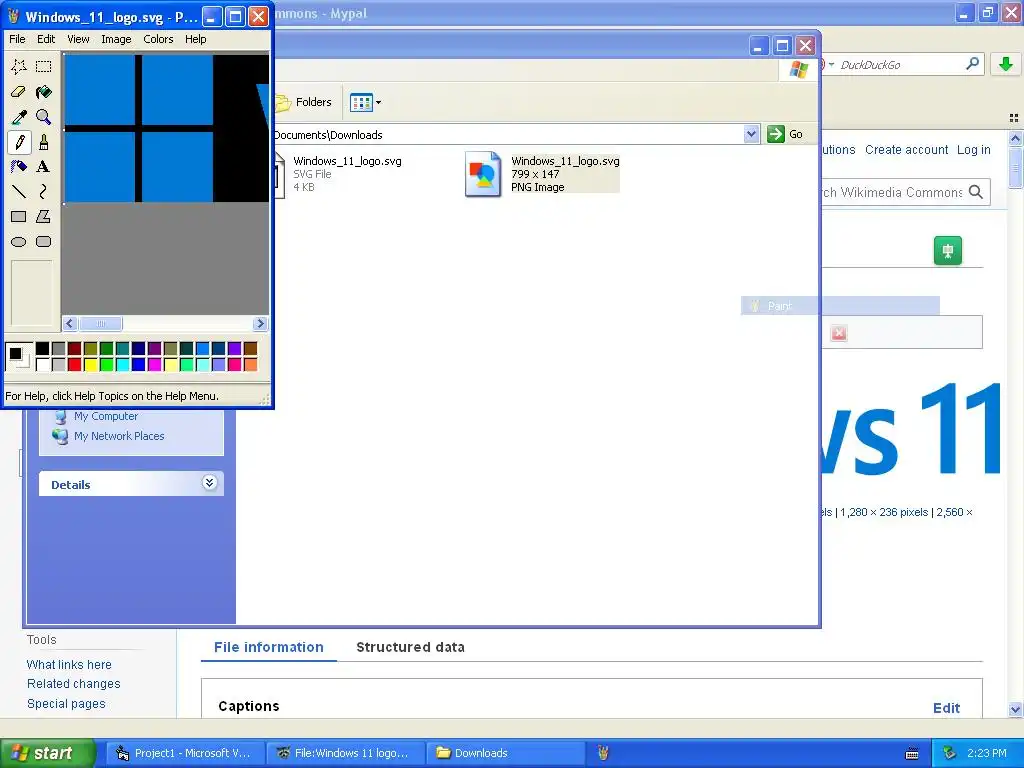Select the Pick Color eyedropper tool
The width and height of the screenshot is (1024, 768).
coord(19,117)
